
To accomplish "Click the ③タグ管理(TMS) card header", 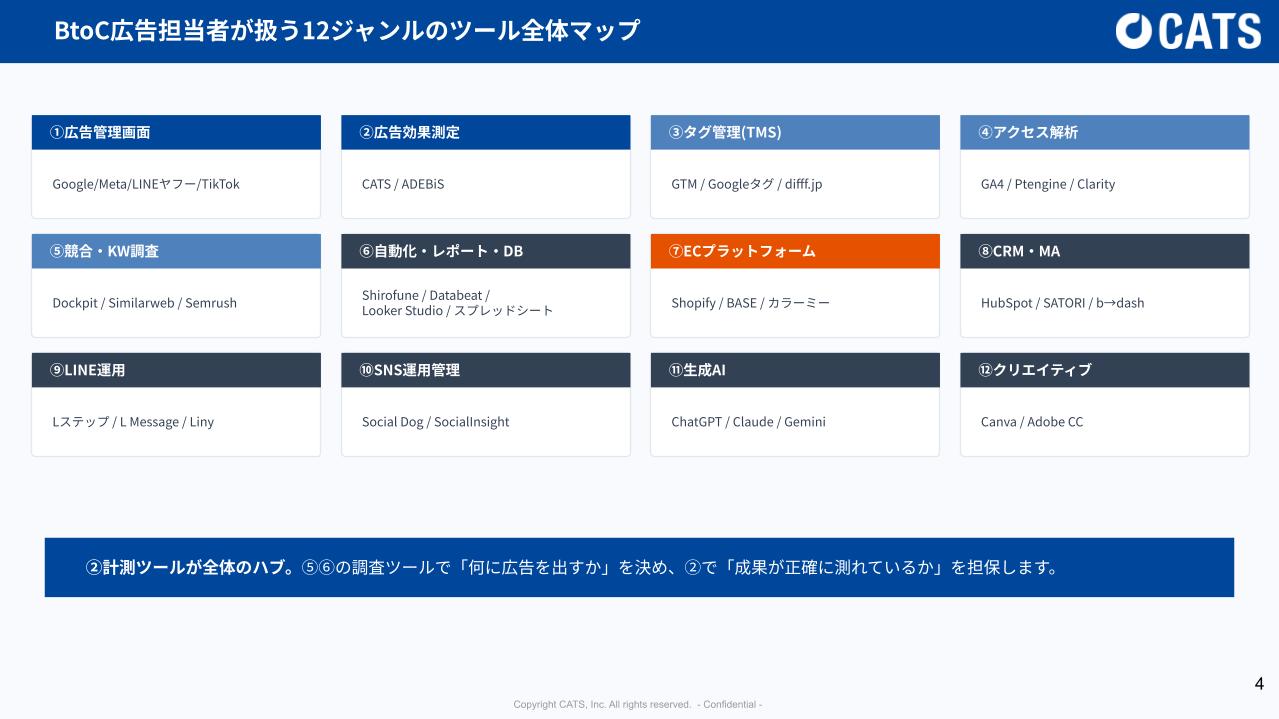I will point(795,132).
